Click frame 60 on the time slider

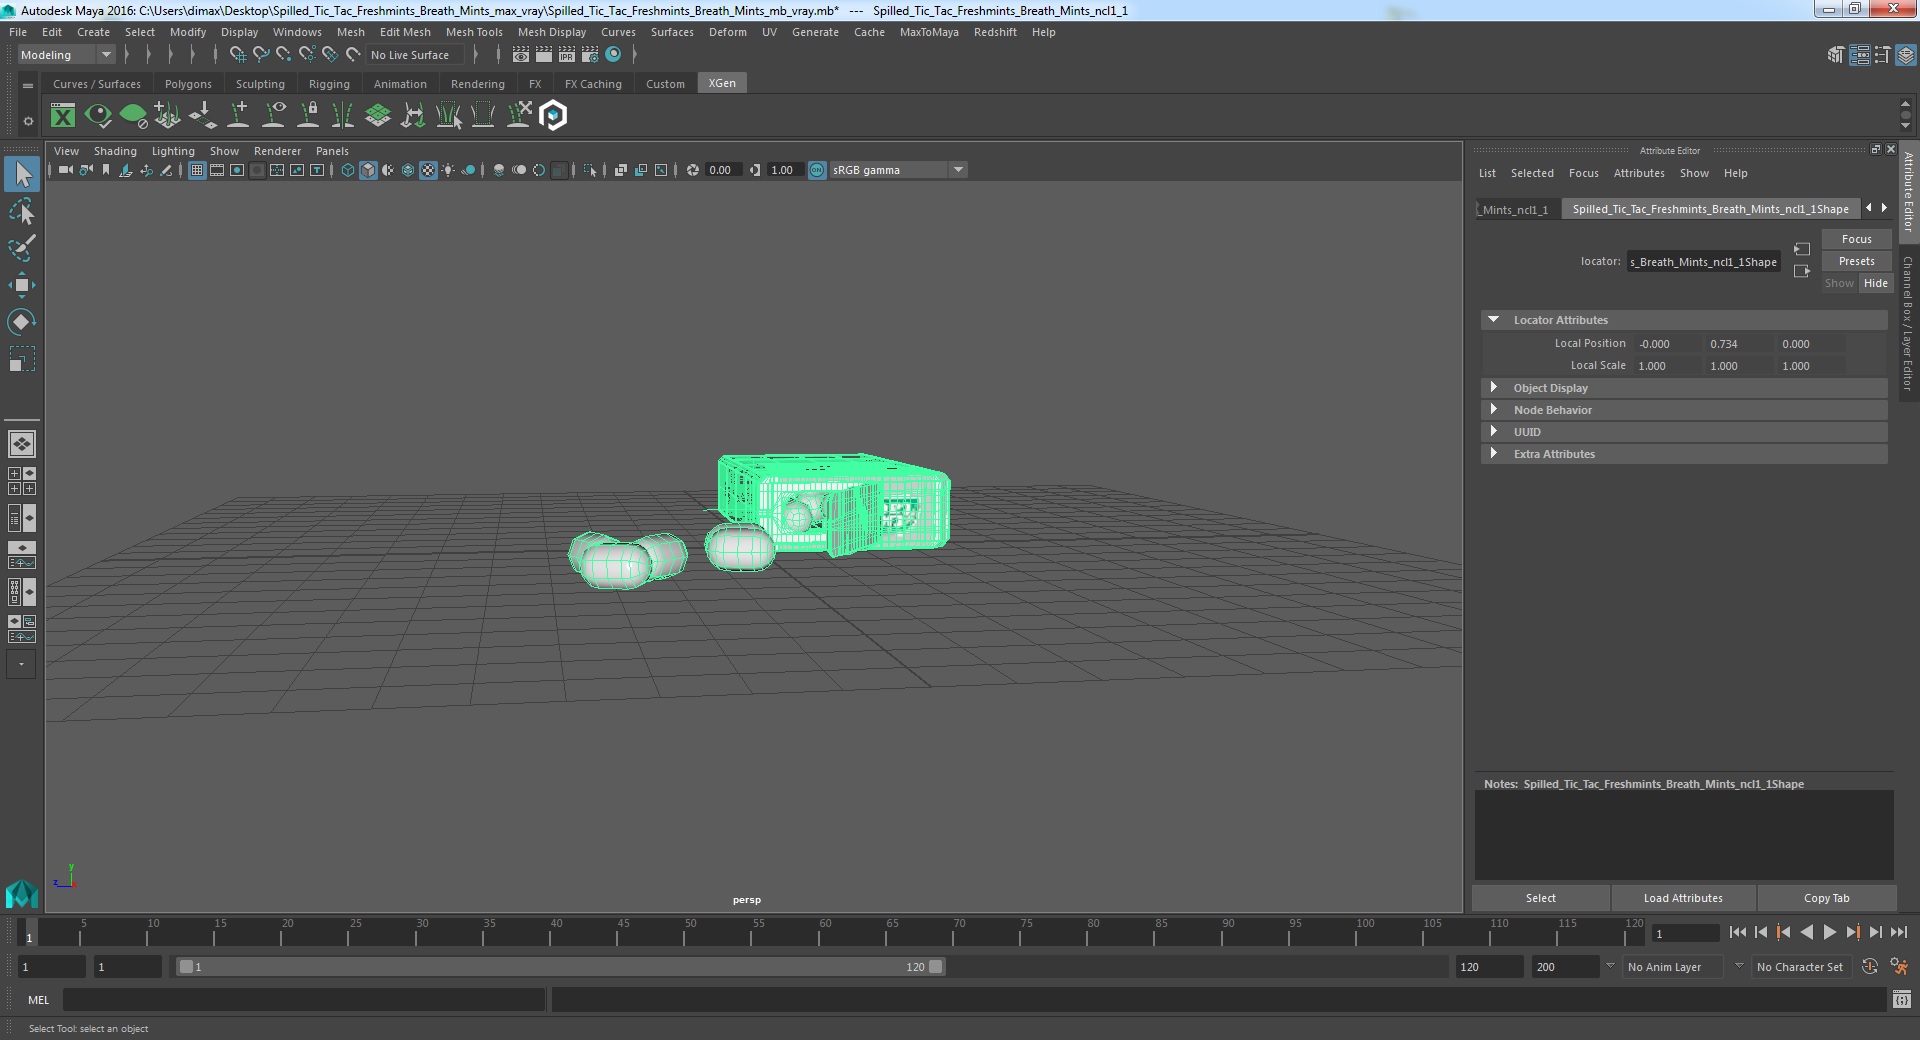coord(824,933)
